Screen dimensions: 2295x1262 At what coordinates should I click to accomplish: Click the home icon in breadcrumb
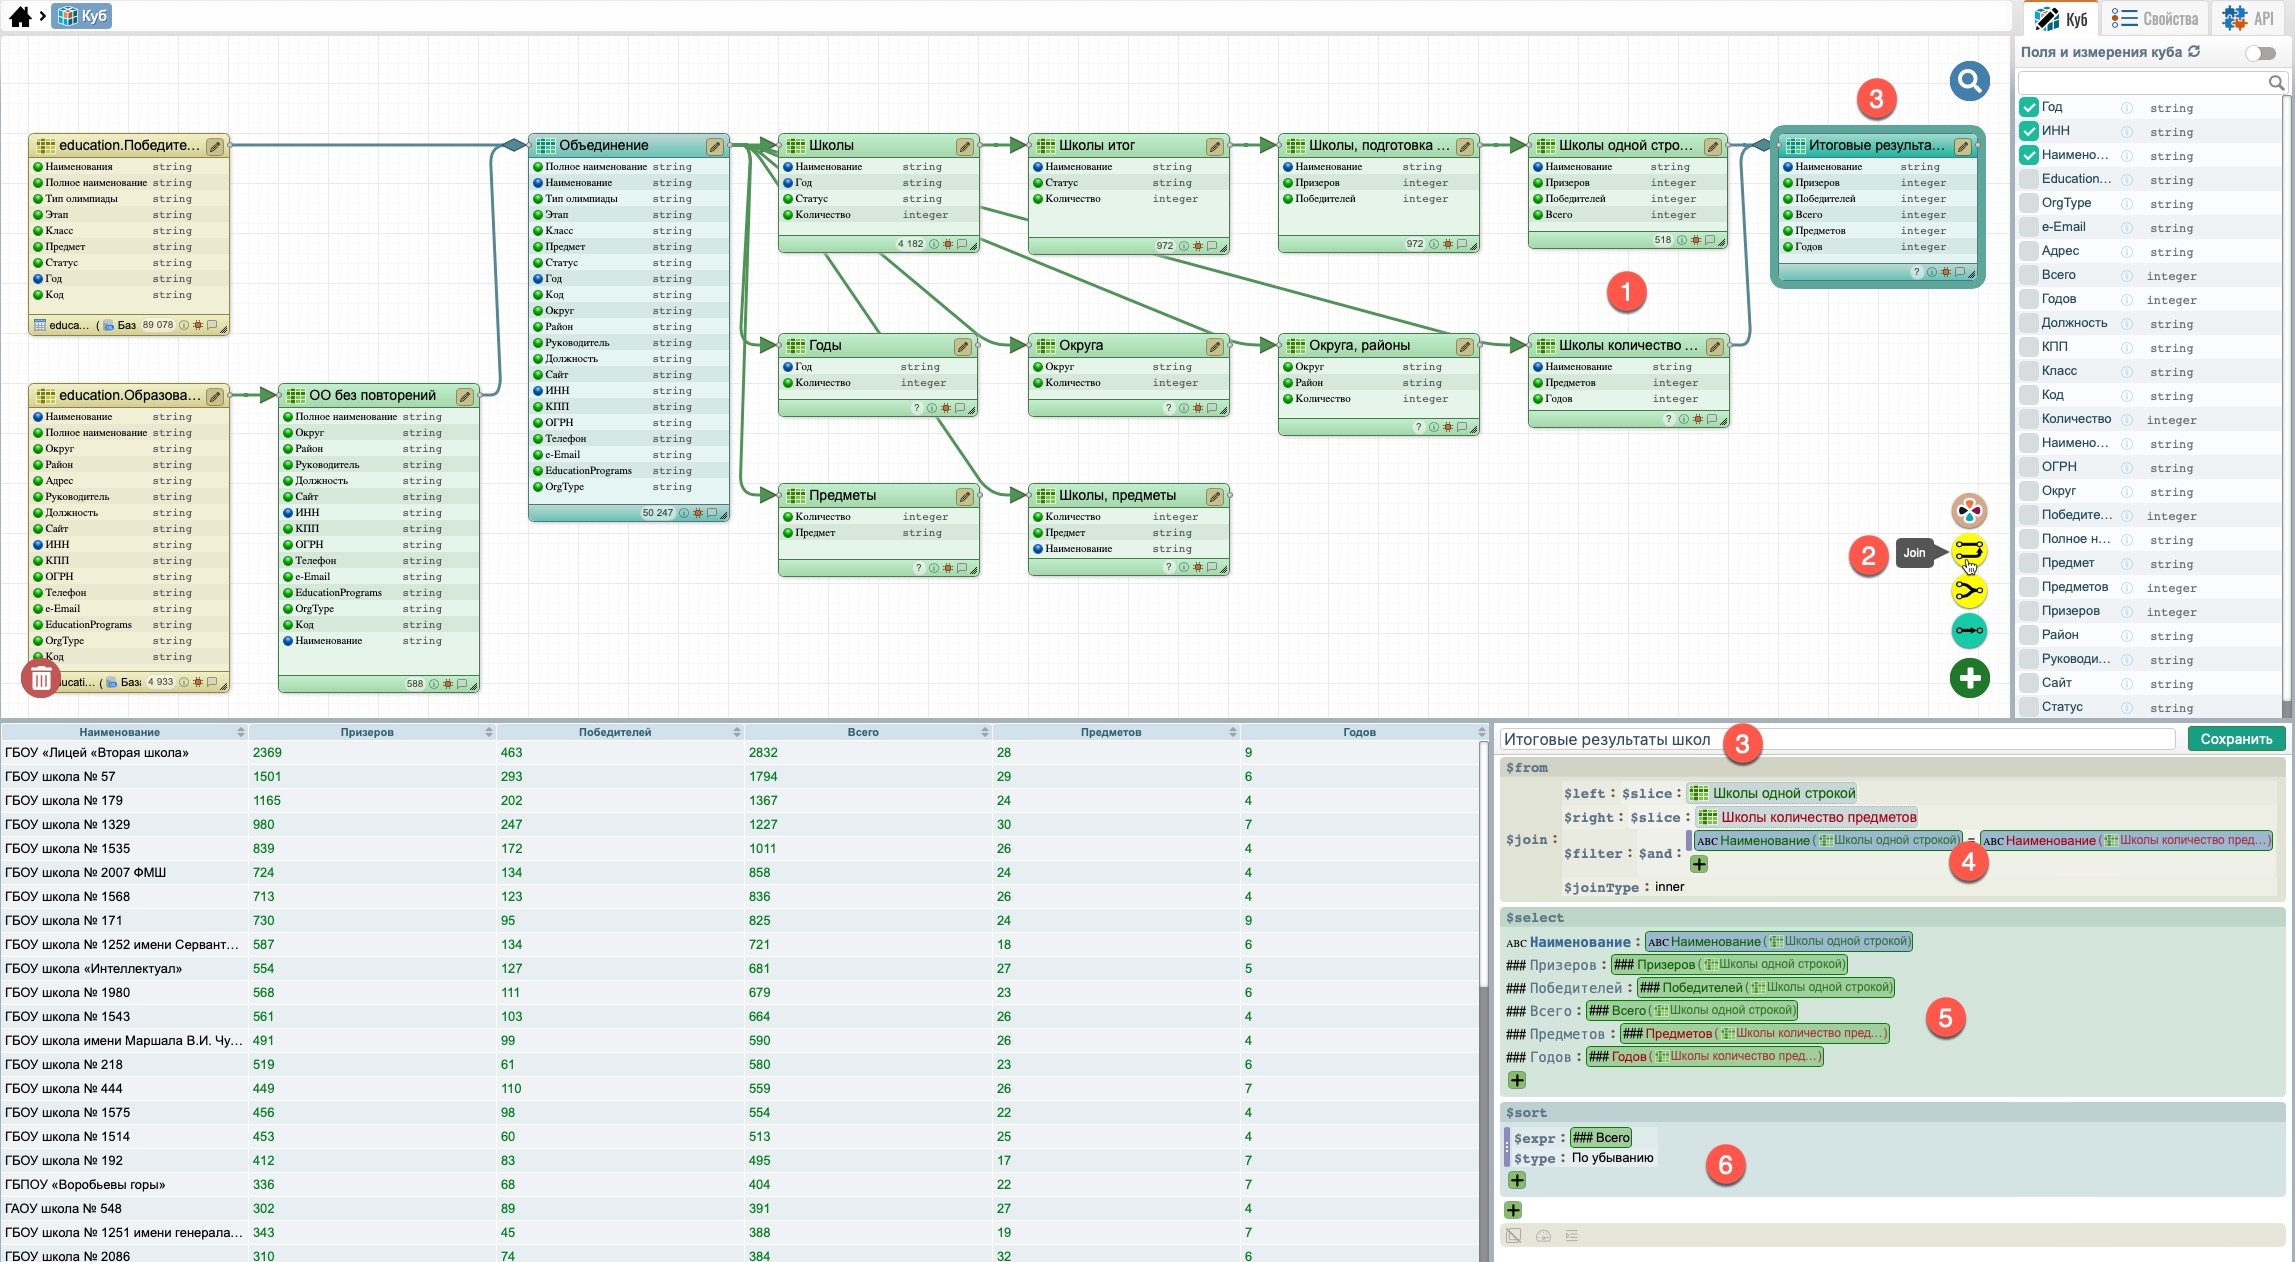pos(20,16)
